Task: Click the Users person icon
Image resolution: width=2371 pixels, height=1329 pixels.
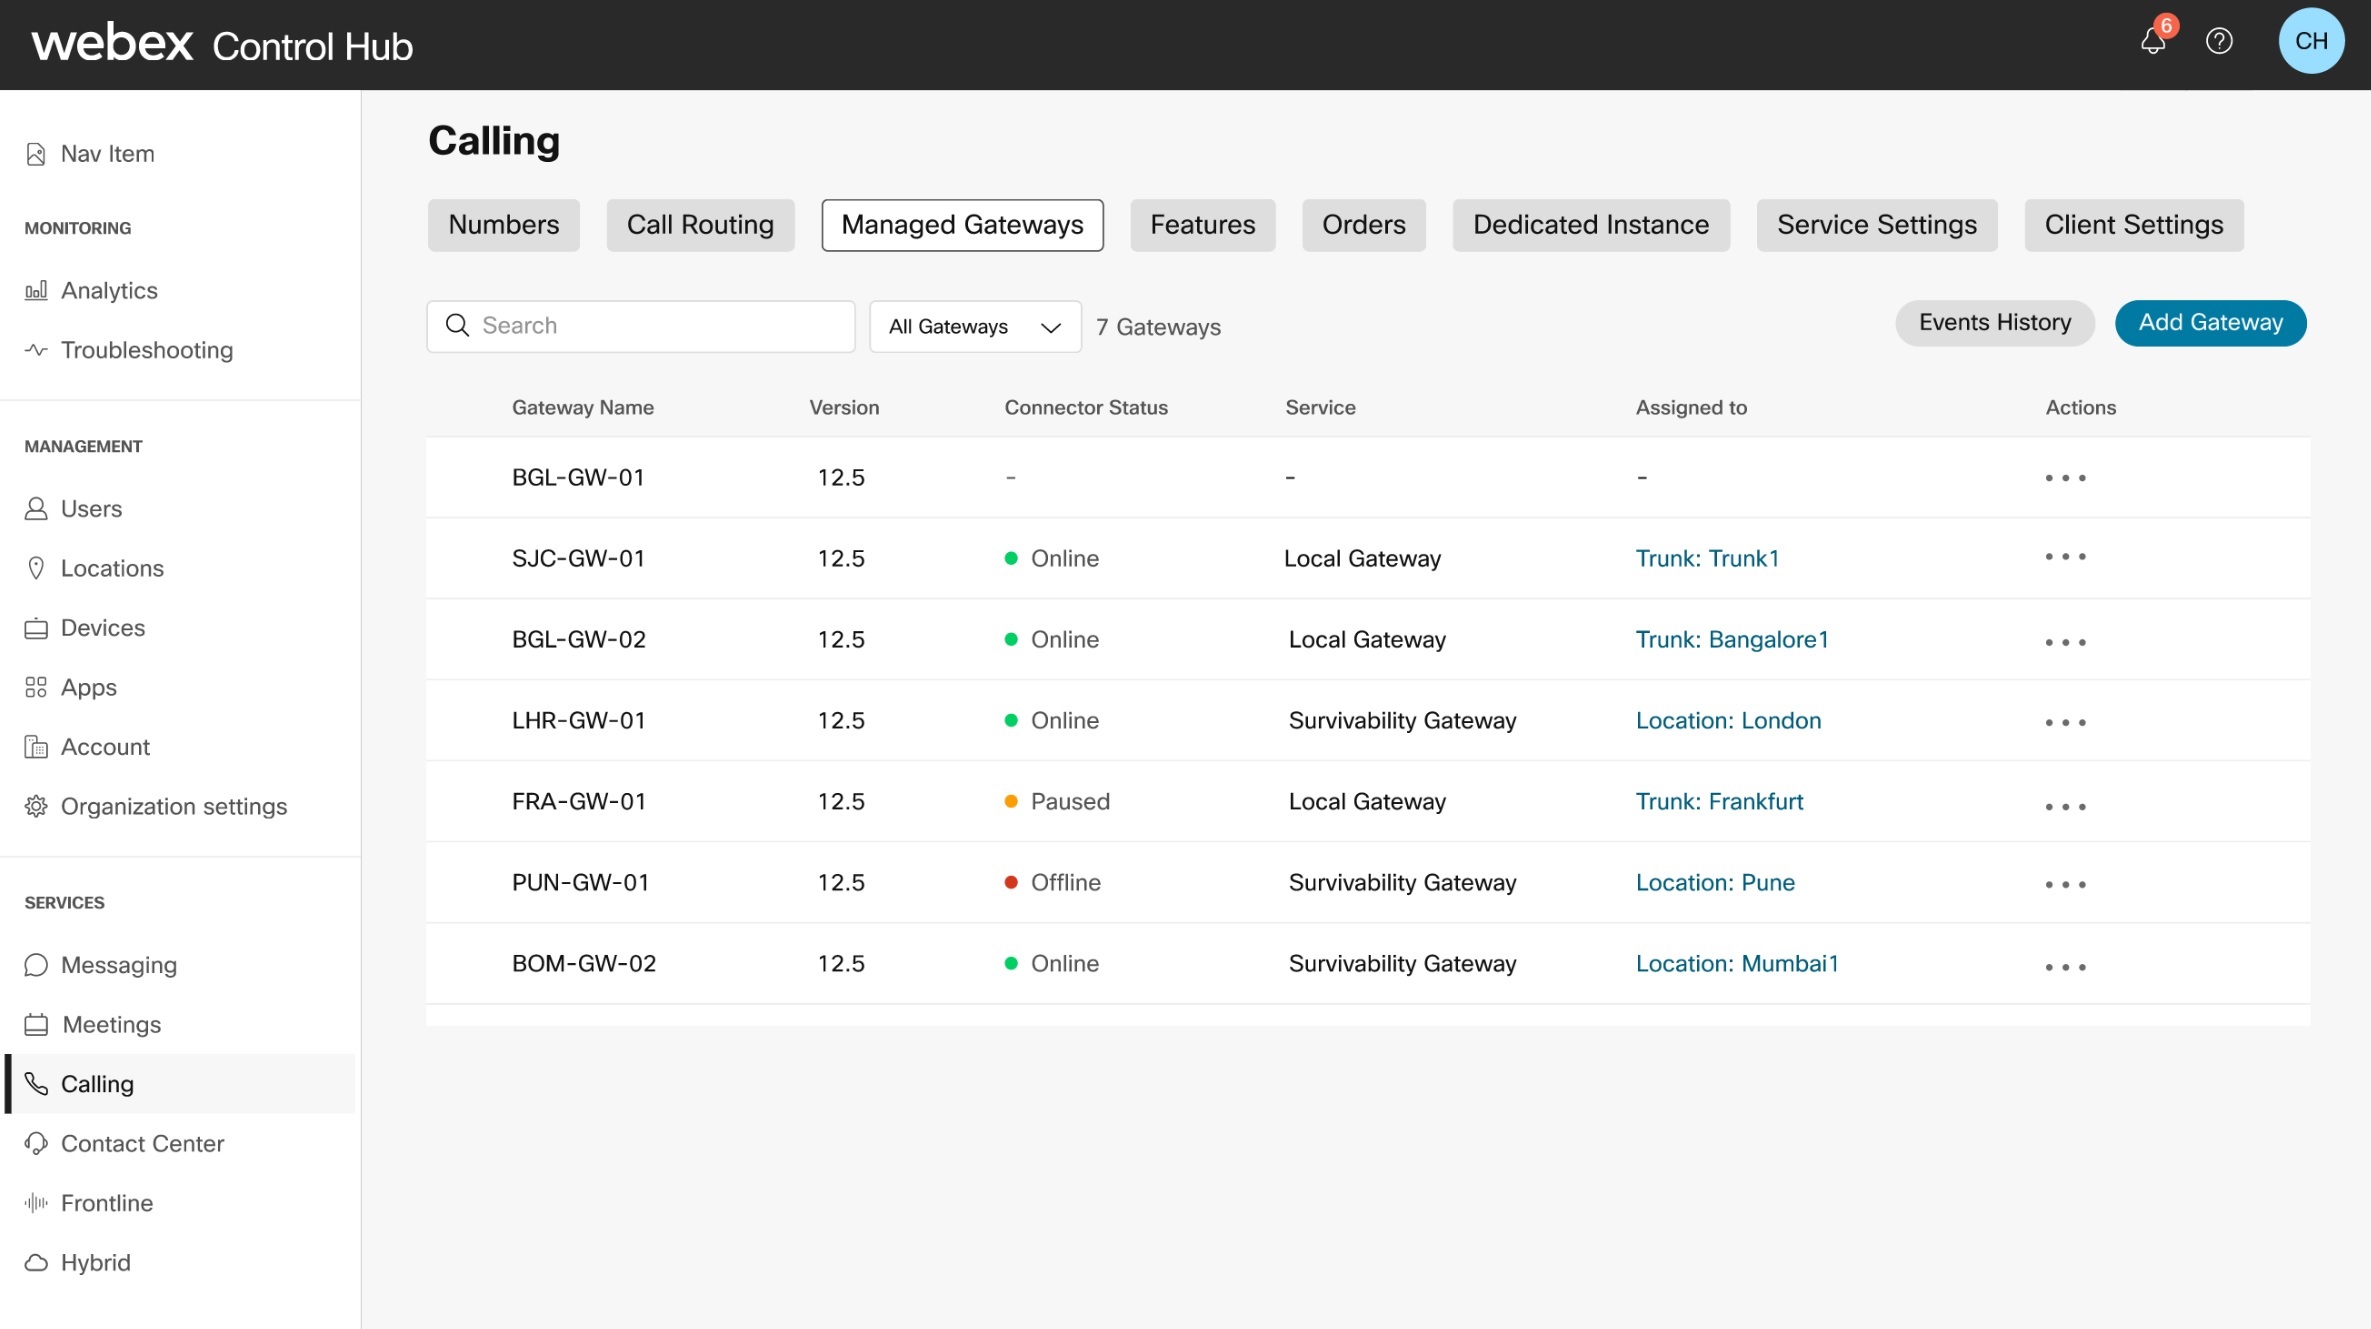Action: pyautogui.click(x=36, y=509)
